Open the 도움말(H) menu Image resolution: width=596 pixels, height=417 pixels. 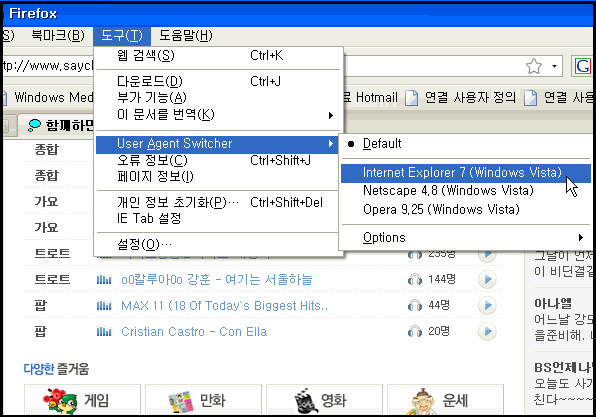(x=185, y=36)
